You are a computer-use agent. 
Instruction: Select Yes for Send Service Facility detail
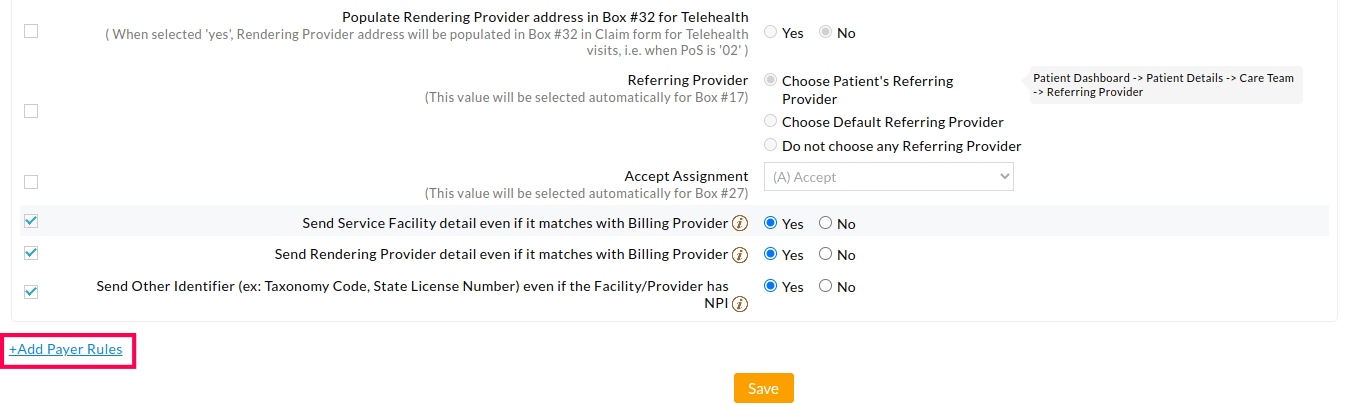point(771,223)
